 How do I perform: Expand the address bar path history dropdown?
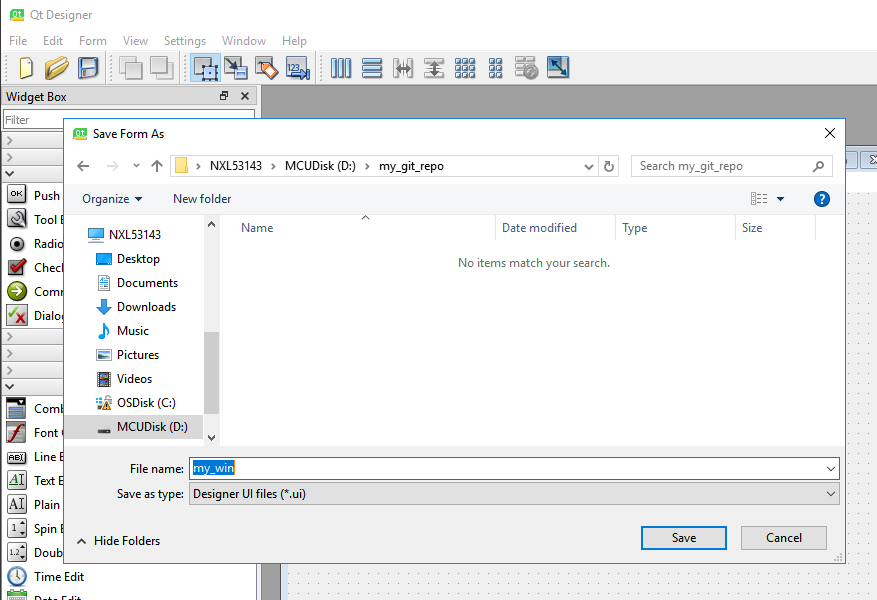[588, 167]
